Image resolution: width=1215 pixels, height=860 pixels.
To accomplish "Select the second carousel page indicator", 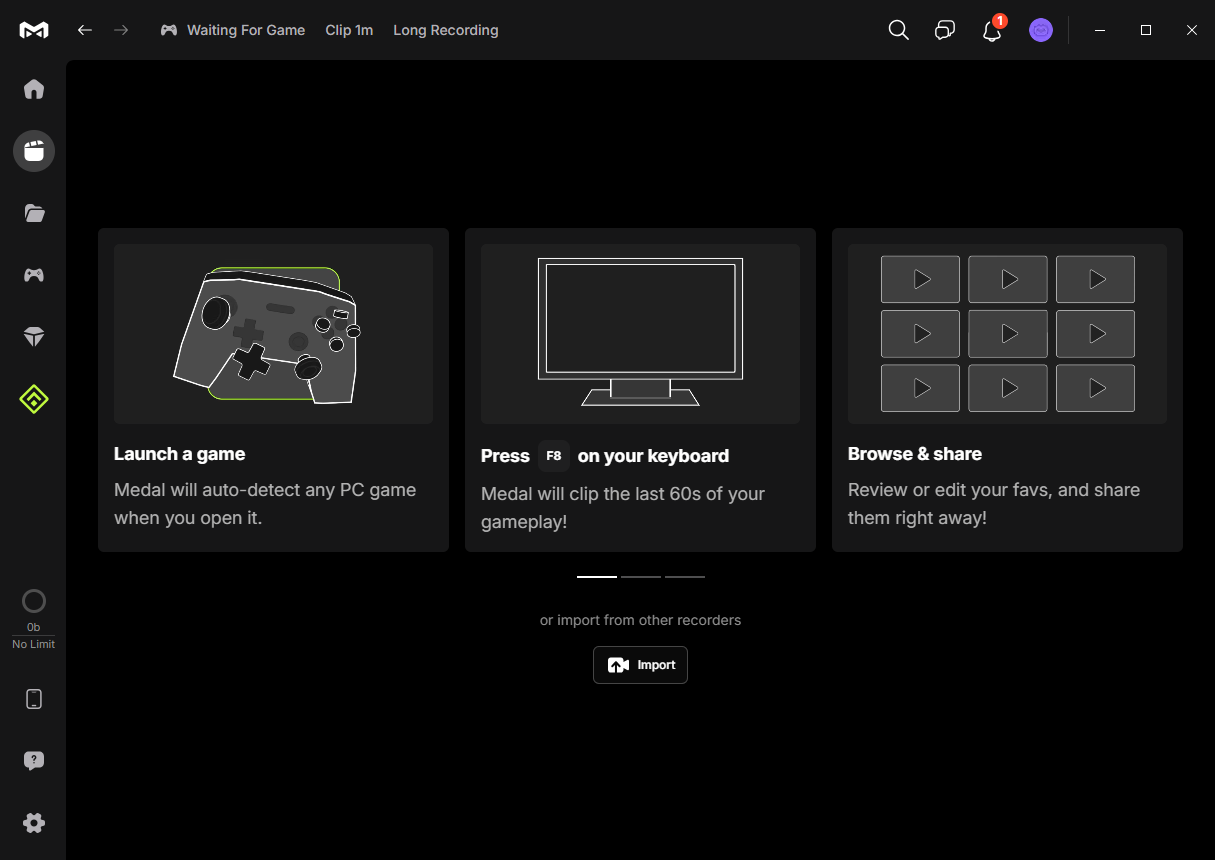I will (x=641, y=577).
